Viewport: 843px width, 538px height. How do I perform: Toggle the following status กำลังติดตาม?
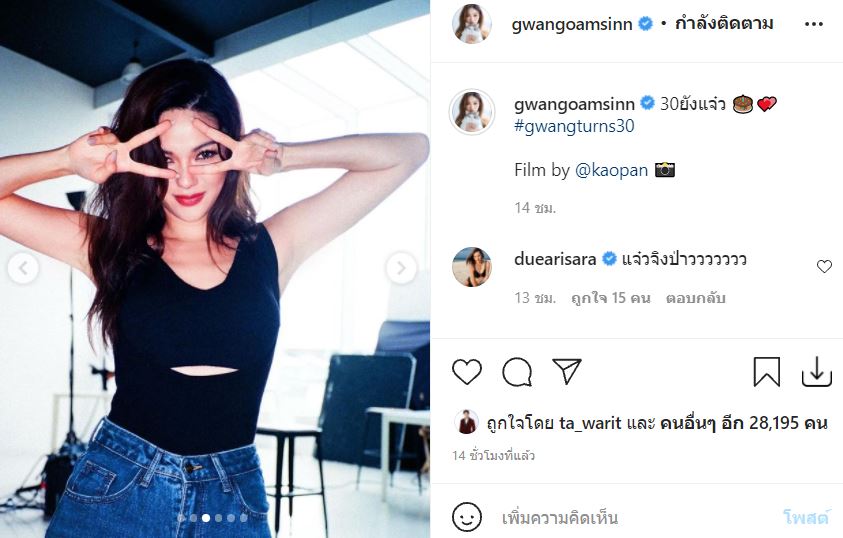pyautogui.click(x=727, y=25)
